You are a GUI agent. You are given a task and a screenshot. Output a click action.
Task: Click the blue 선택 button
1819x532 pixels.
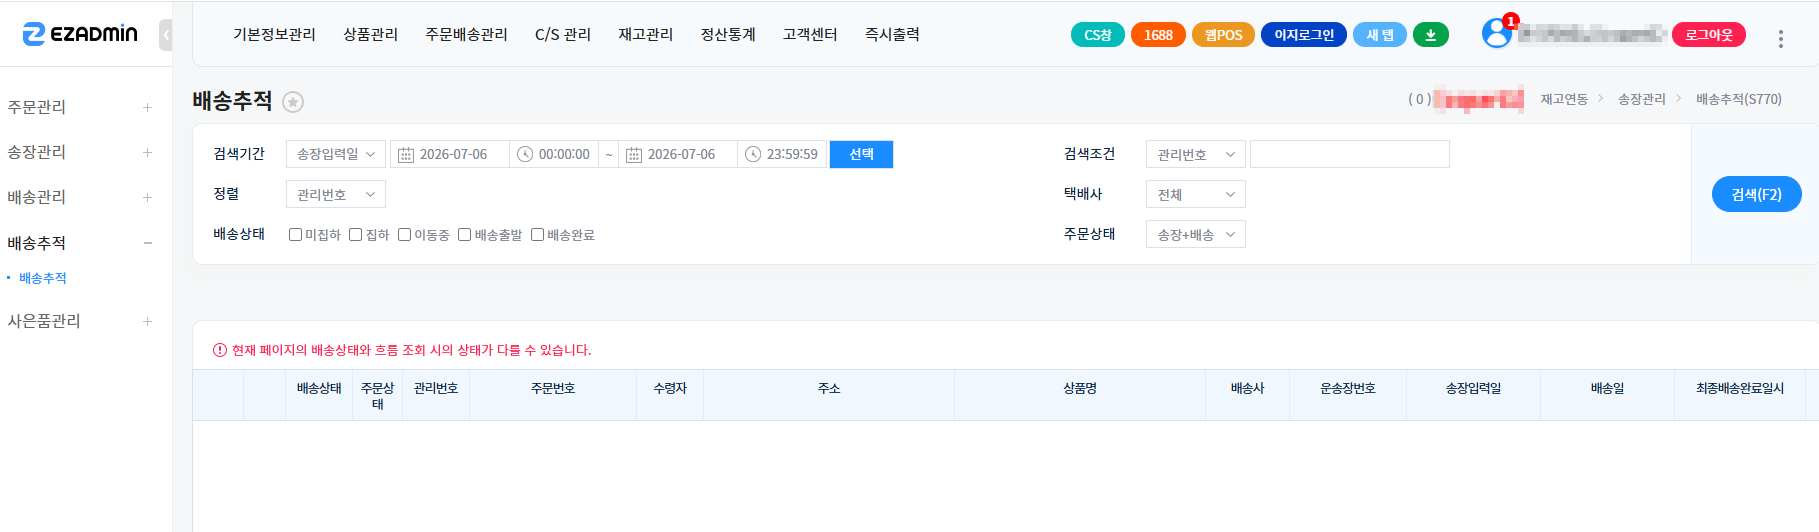click(861, 154)
